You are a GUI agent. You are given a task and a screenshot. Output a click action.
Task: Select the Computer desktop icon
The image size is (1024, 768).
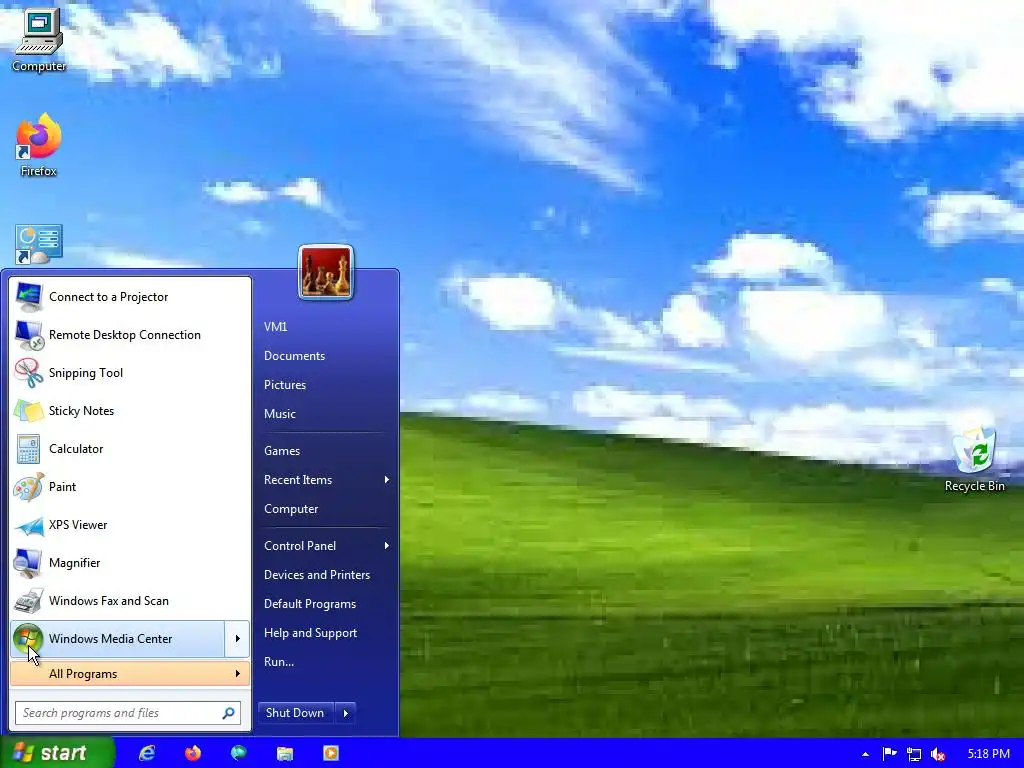pyautogui.click(x=39, y=40)
